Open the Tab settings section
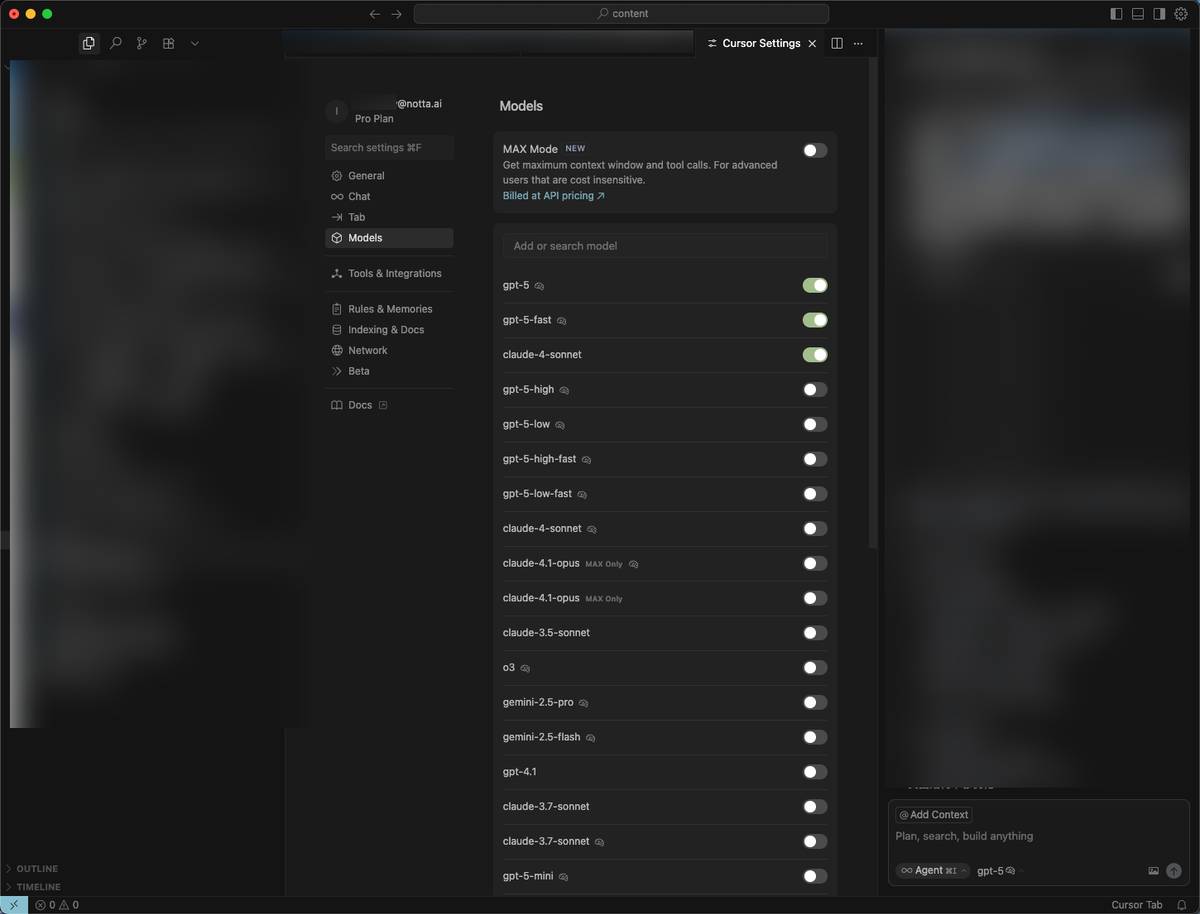Viewport: 1200px width, 914px height. 389,217
